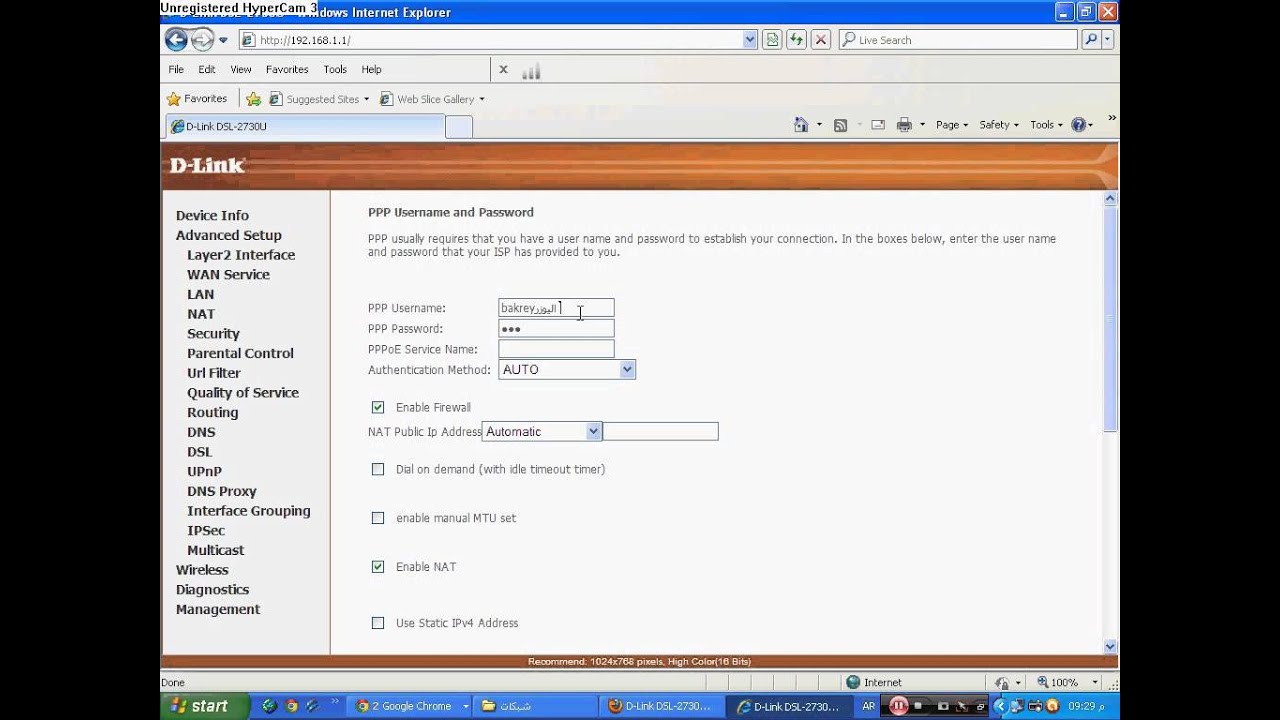
Task: Select the D-Link DSL-2730U browser tab
Action: (x=305, y=127)
